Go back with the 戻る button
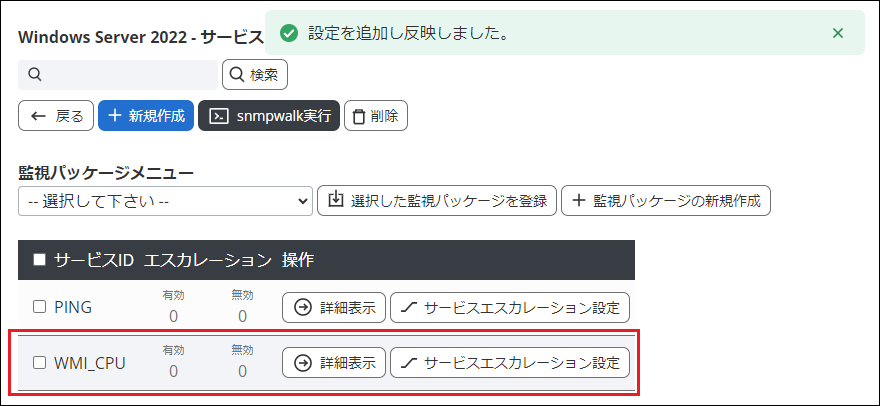The width and height of the screenshot is (880, 406). (56, 116)
